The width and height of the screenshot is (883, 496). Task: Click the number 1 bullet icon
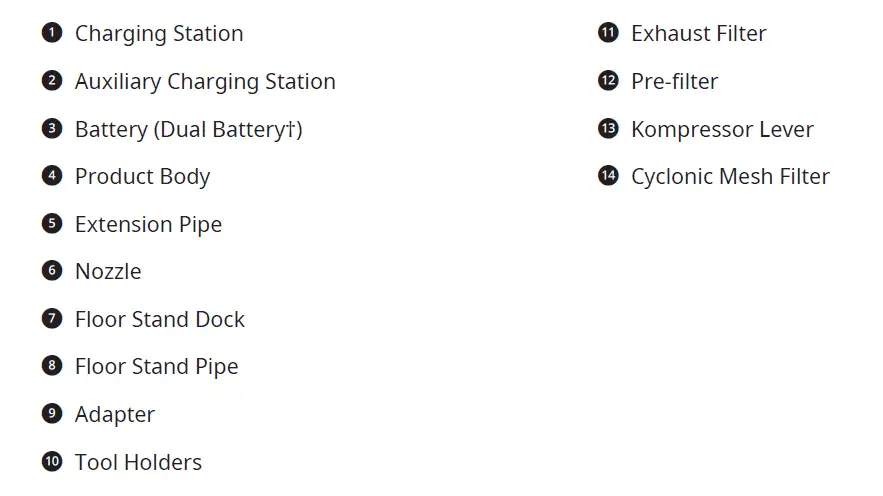coord(52,33)
